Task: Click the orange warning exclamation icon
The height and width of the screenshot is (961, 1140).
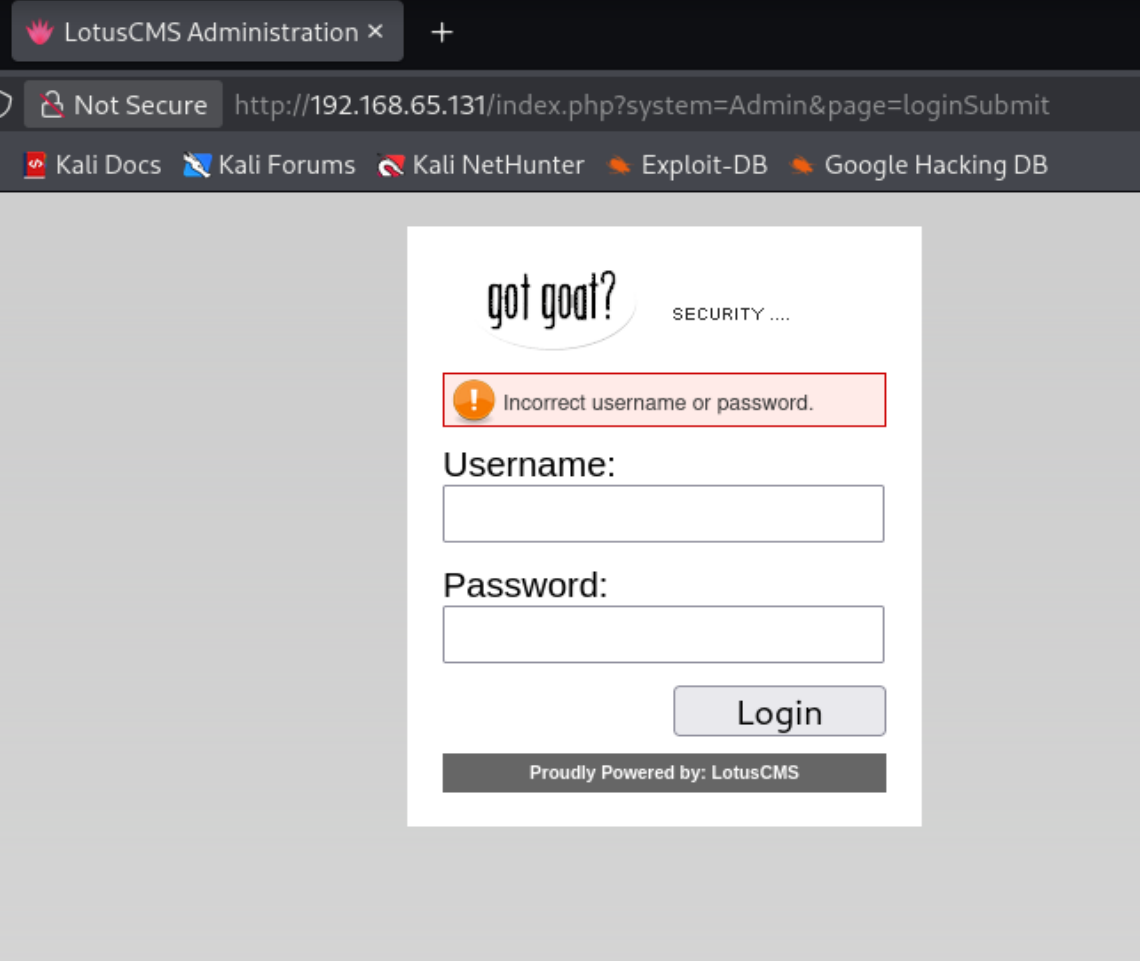Action: 473,400
